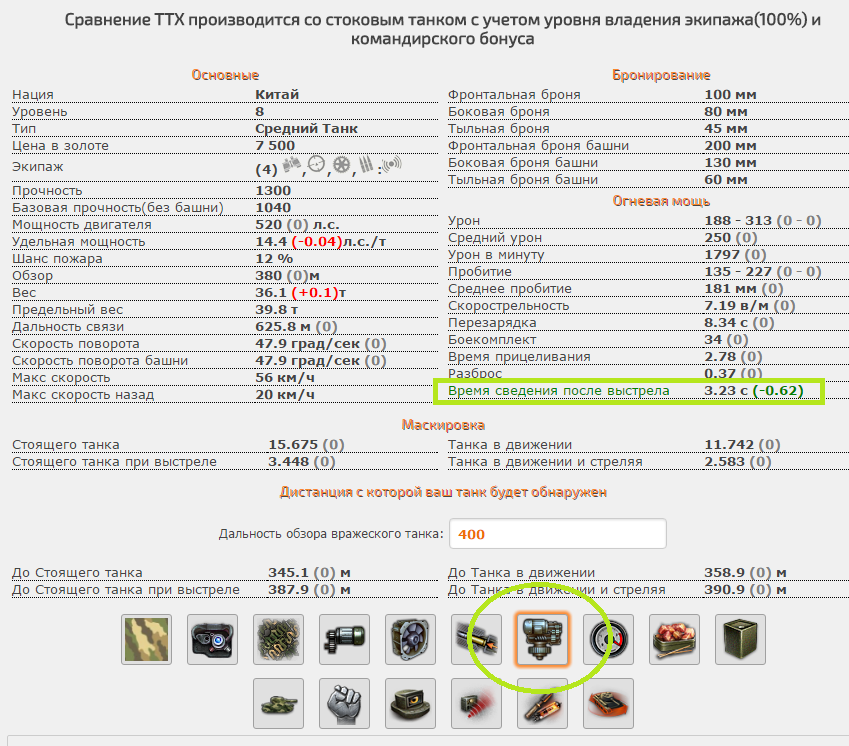The height and width of the screenshot is (746, 849).
Task: Select the Gun Rammer shell icon
Action: click(476, 639)
